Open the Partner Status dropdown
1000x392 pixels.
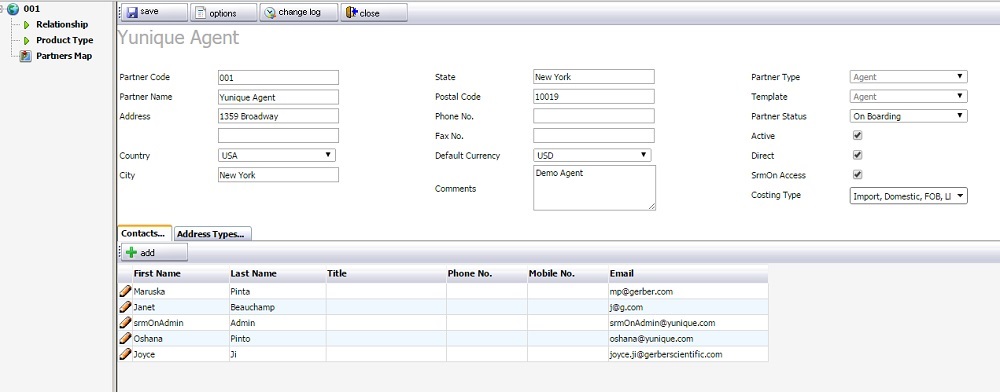click(x=909, y=117)
